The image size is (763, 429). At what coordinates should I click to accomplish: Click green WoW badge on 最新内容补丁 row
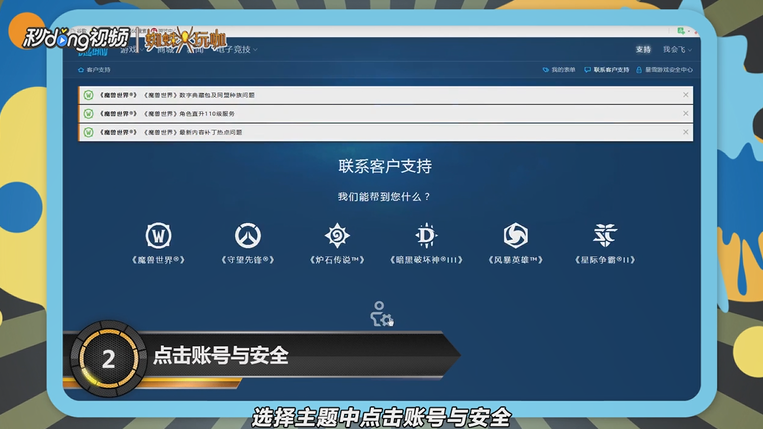click(88, 132)
